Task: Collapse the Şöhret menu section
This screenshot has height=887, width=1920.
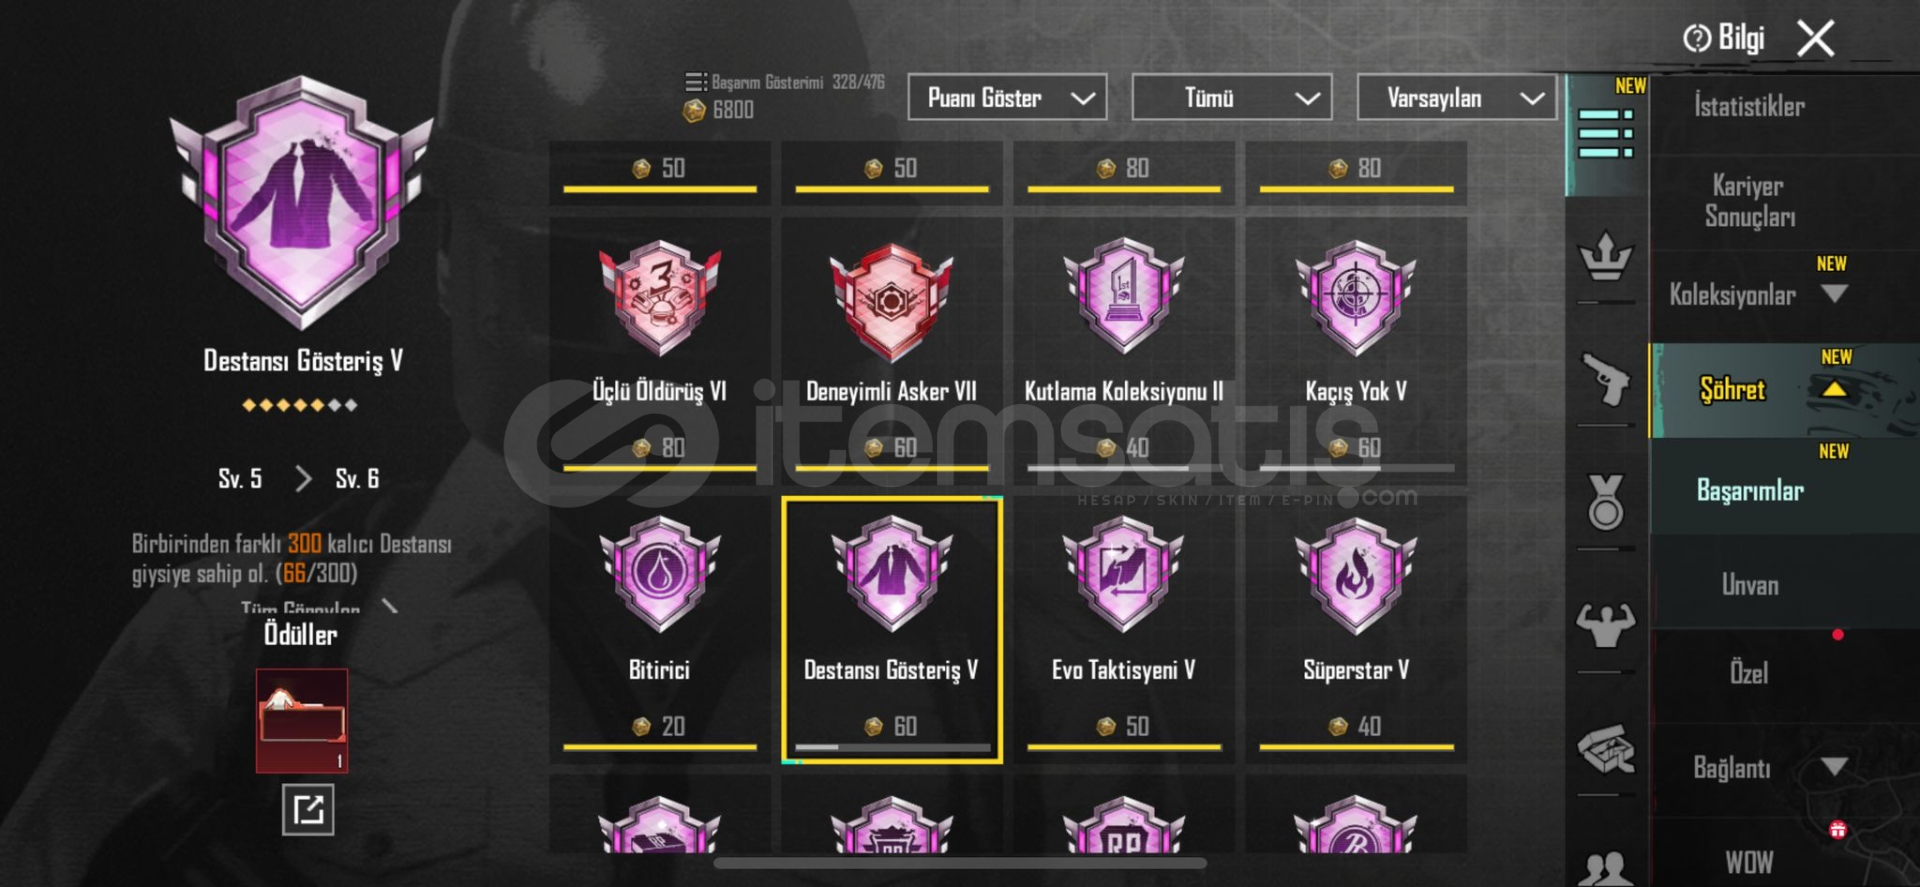Action: (1834, 389)
